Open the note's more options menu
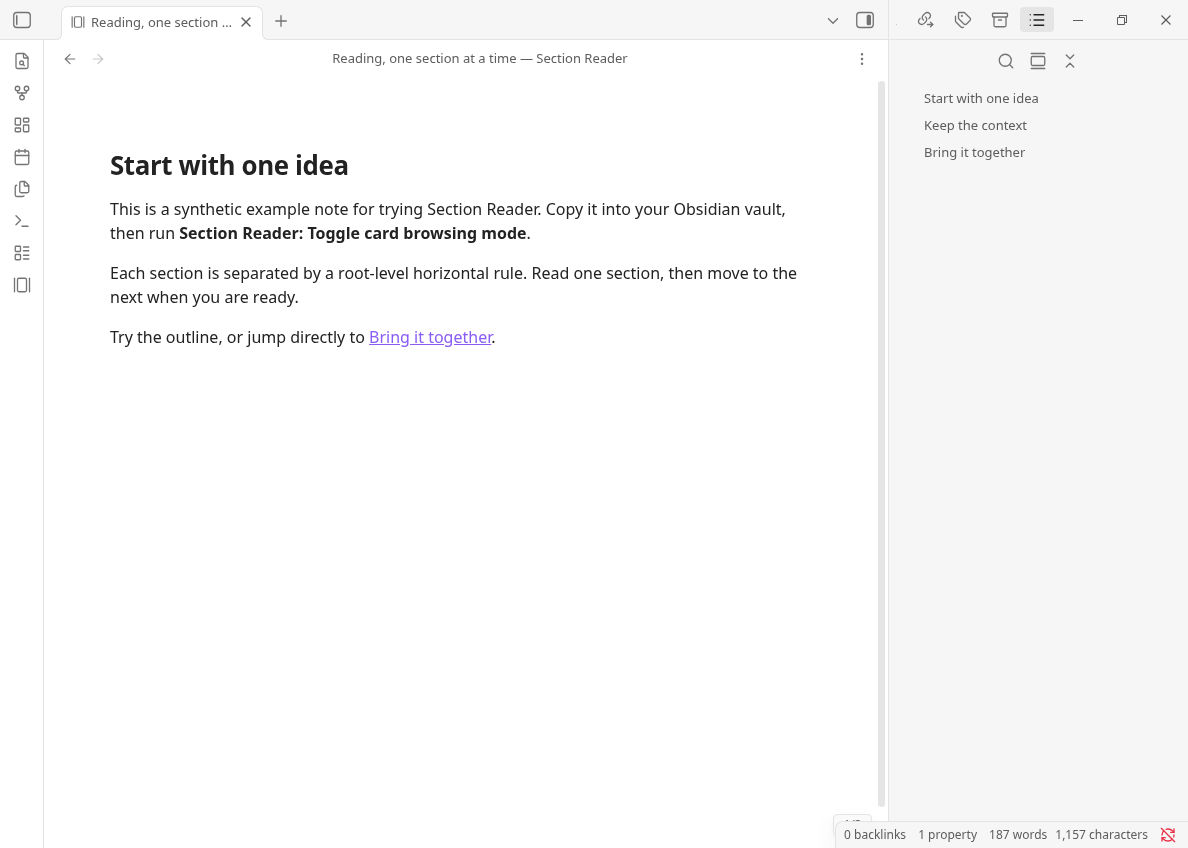The image size is (1188, 848). [x=861, y=59]
